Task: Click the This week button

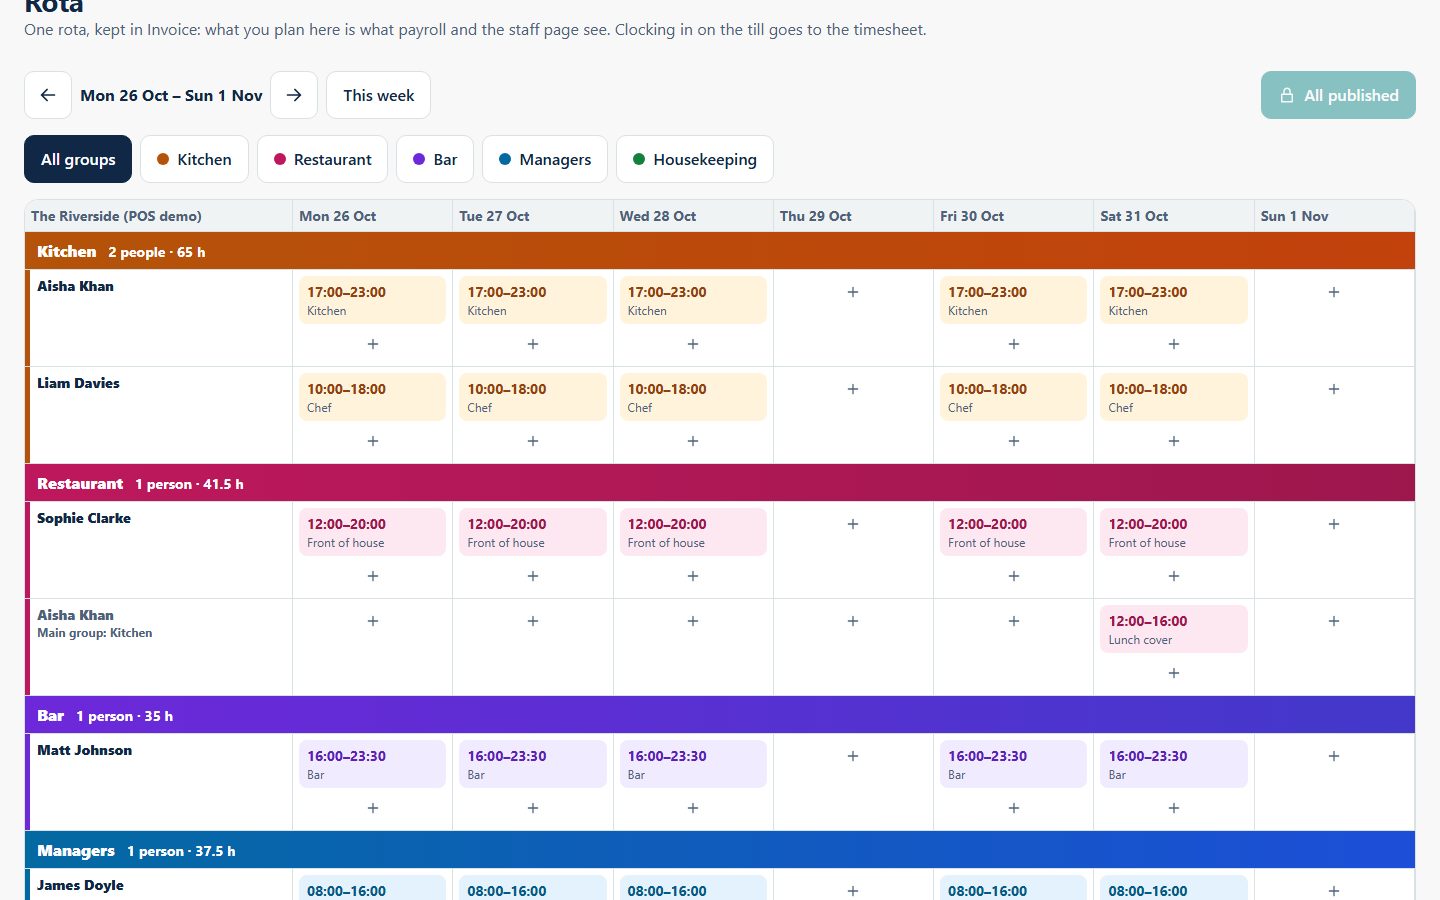Action: 378,95
